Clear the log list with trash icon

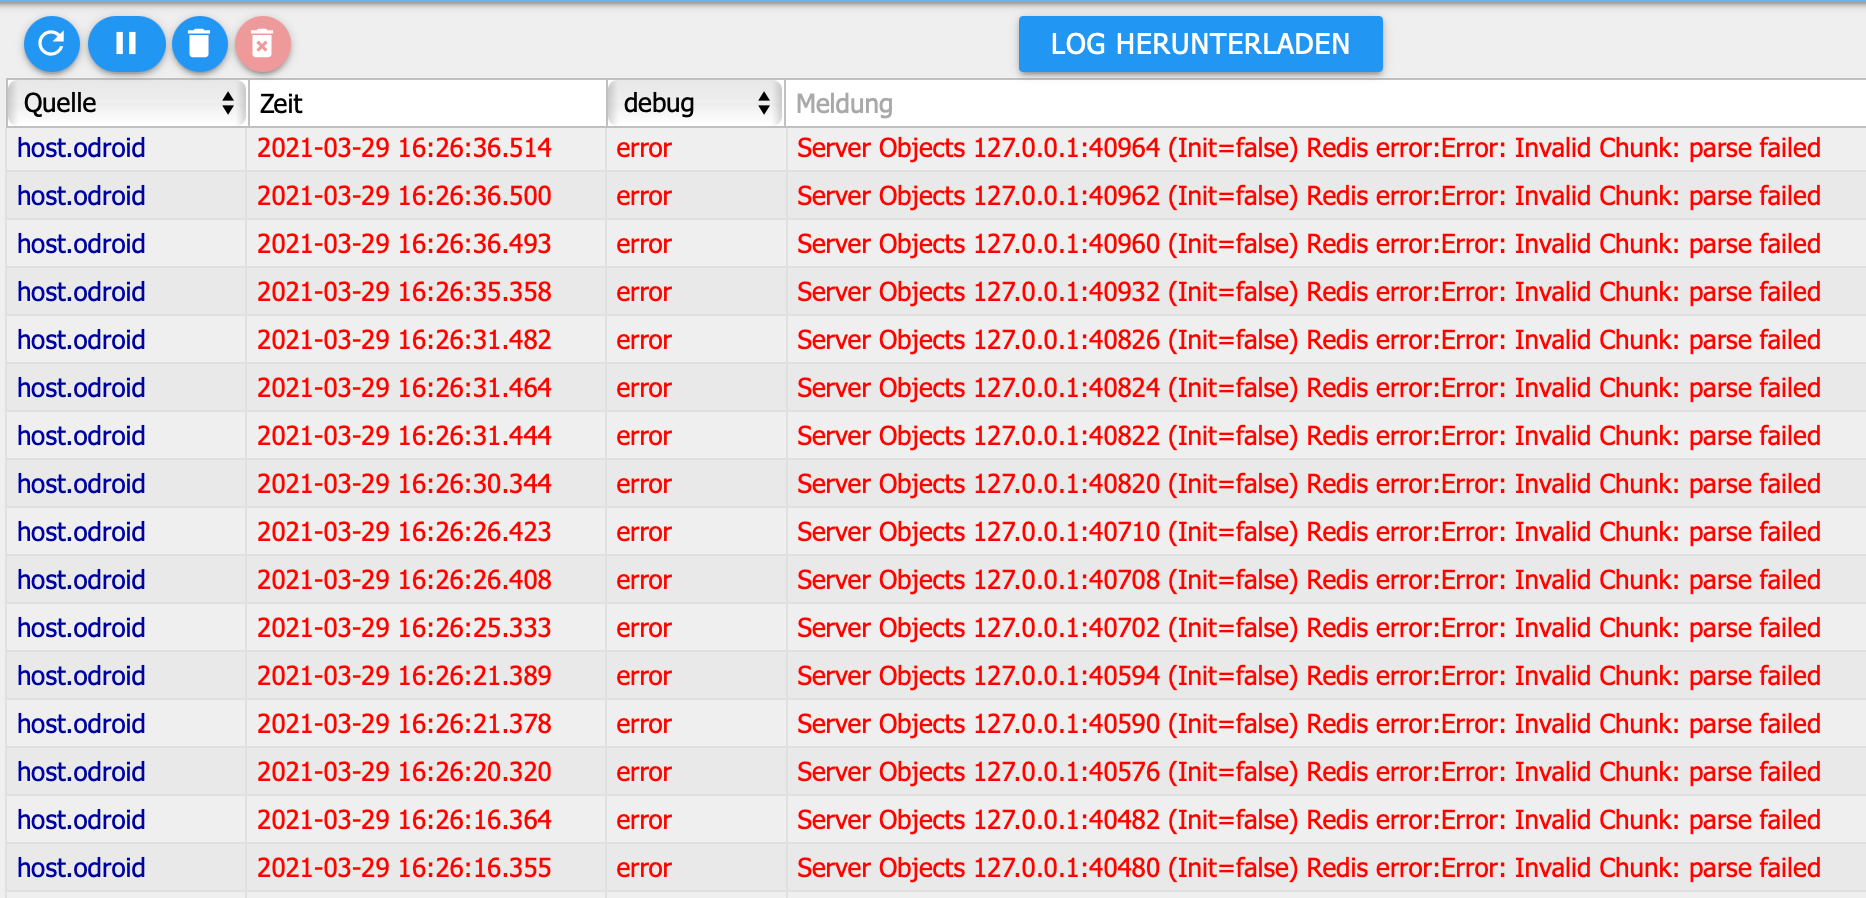[x=200, y=44]
